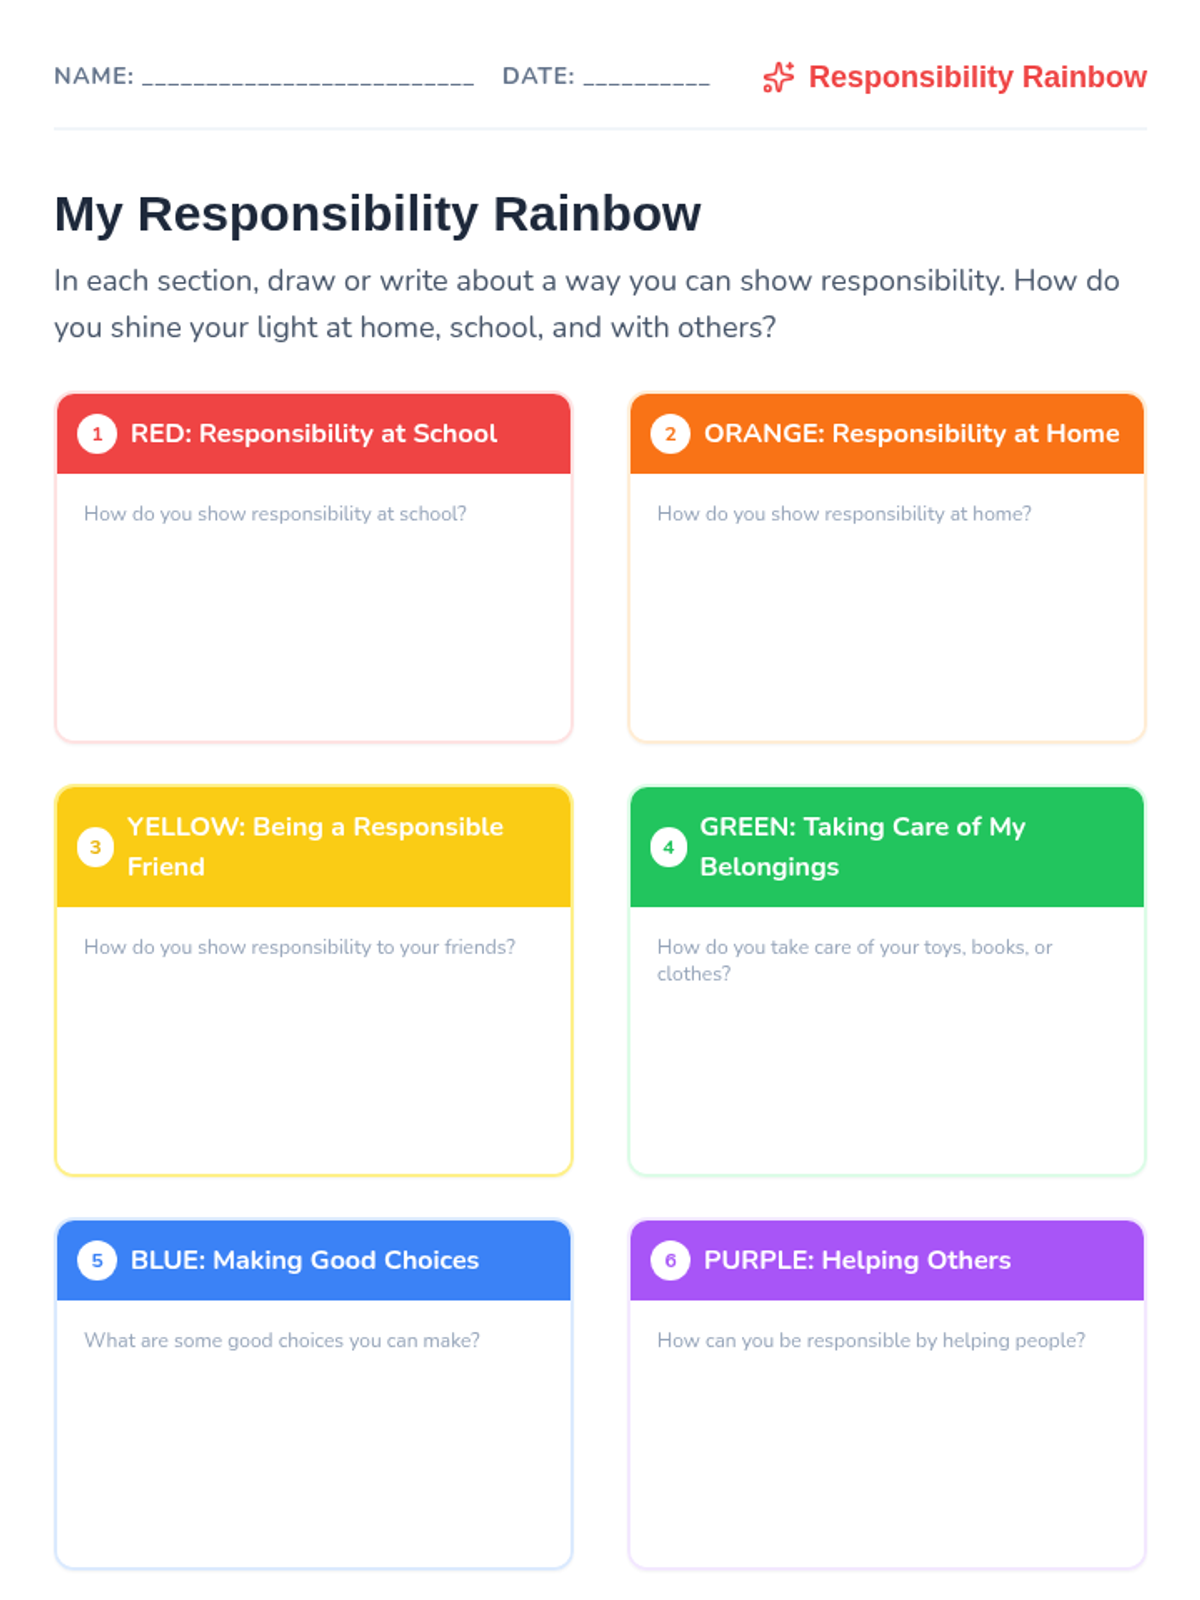Click the number 6 purple badge
1200x1600 pixels.
pyautogui.click(x=670, y=1260)
